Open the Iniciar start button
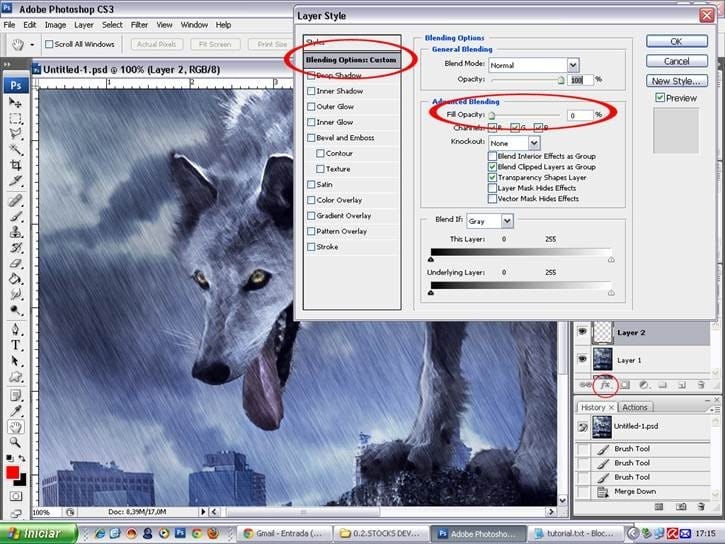Image resolution: width=725 pixels, height=544 pixels. (x=38, y=533)
